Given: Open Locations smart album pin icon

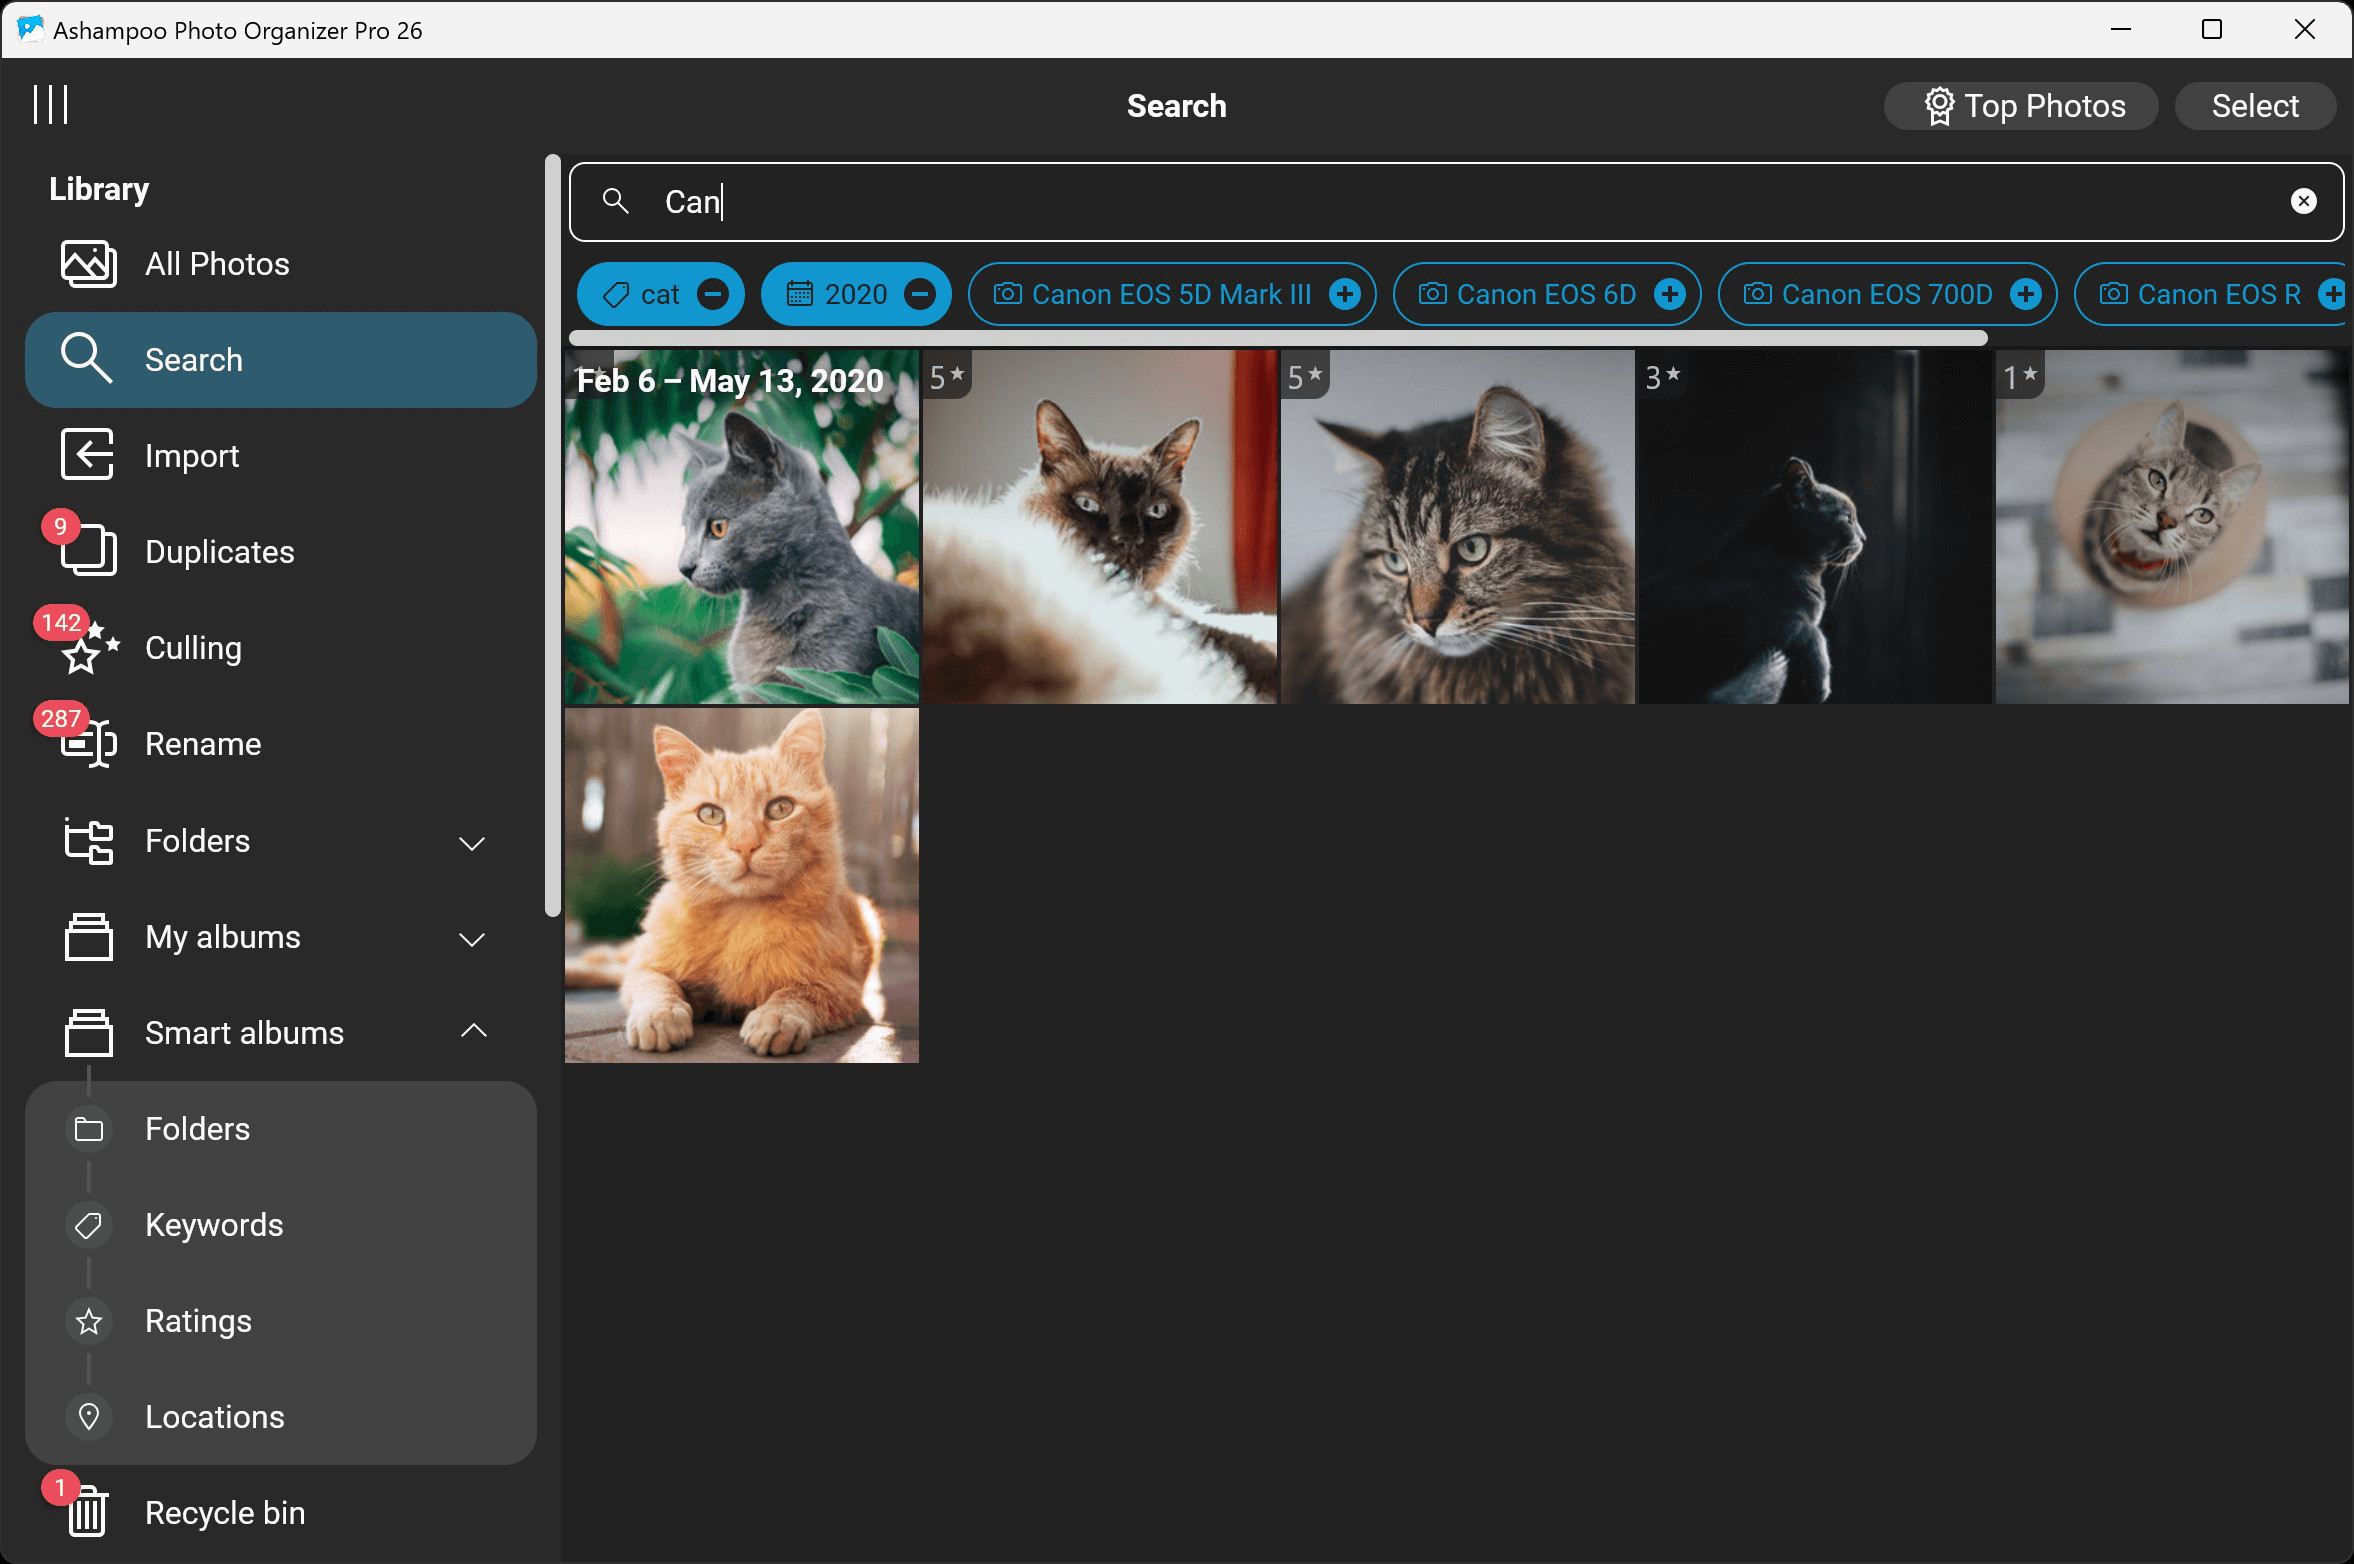Looking at the screenshot, I should (89, 1416).
